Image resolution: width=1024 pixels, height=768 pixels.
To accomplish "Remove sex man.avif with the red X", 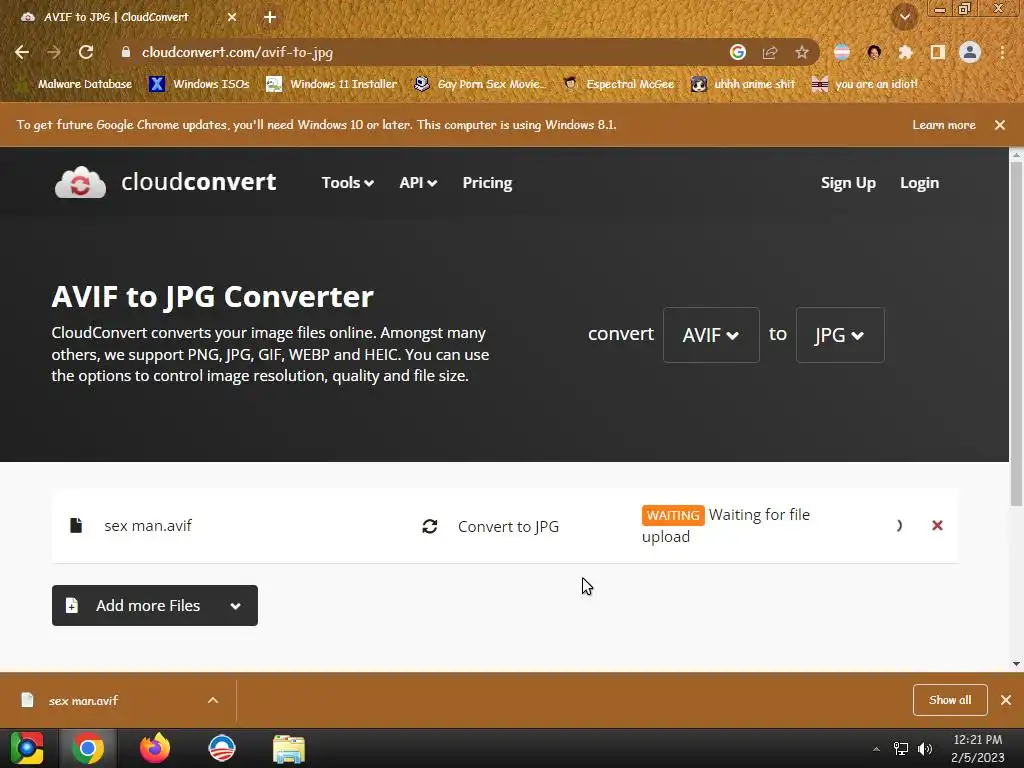I will (937, 525).
